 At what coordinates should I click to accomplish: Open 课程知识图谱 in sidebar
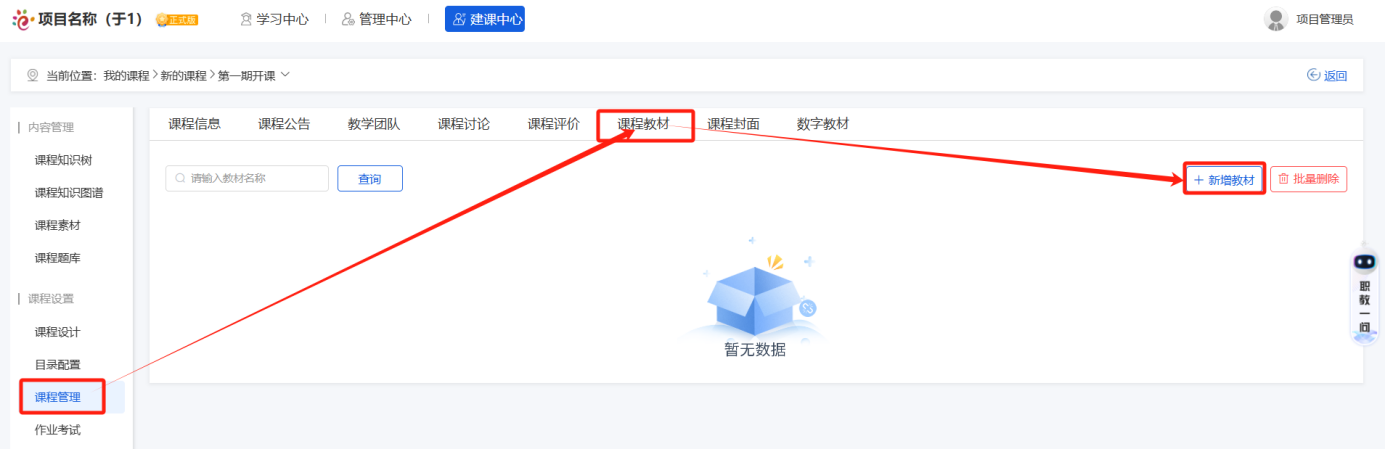pyautogui.click(x=69, y=193)
